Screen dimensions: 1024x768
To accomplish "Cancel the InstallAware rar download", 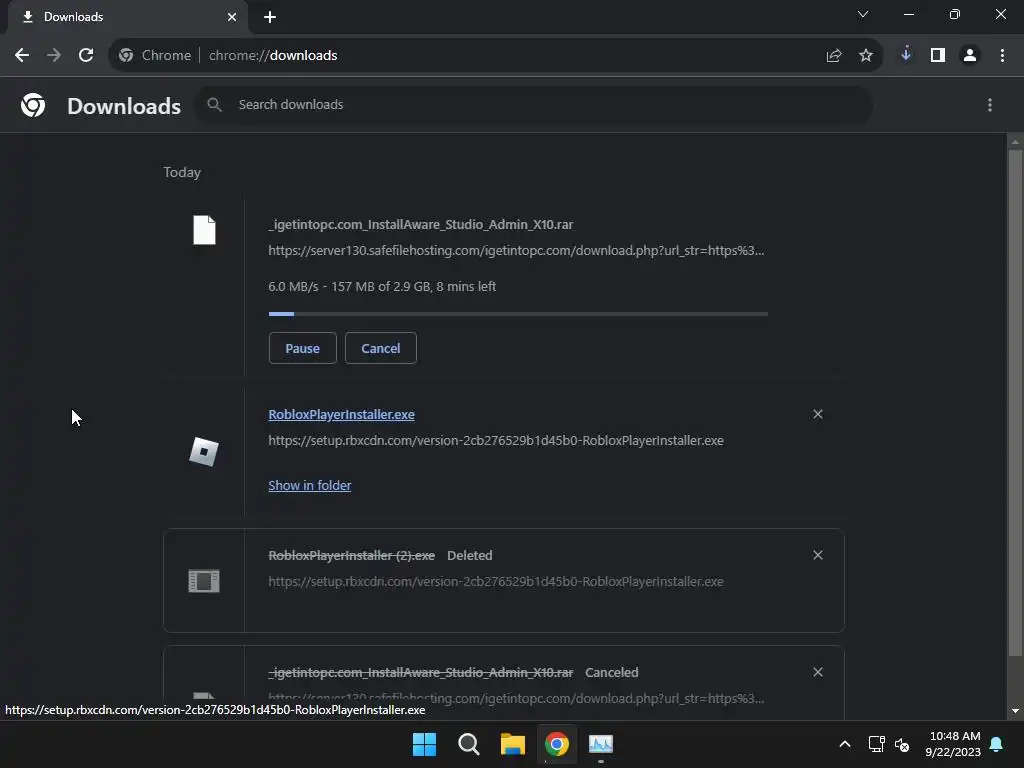I will (x=381, y=348).
